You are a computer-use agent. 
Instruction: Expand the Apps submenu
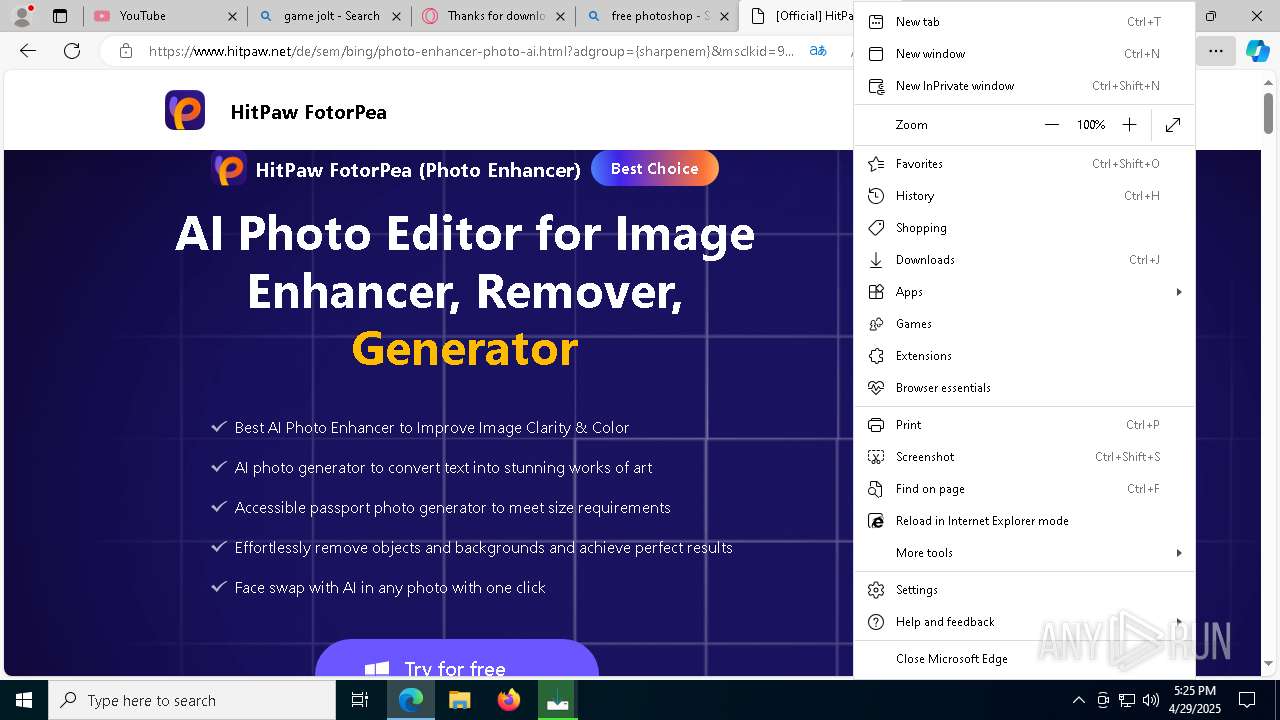(1024, 292)
